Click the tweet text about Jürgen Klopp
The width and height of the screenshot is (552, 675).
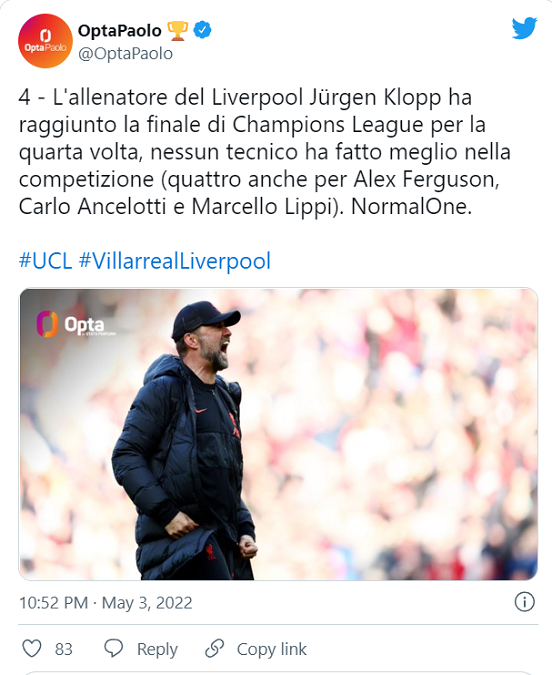click(x=265, y=152)
